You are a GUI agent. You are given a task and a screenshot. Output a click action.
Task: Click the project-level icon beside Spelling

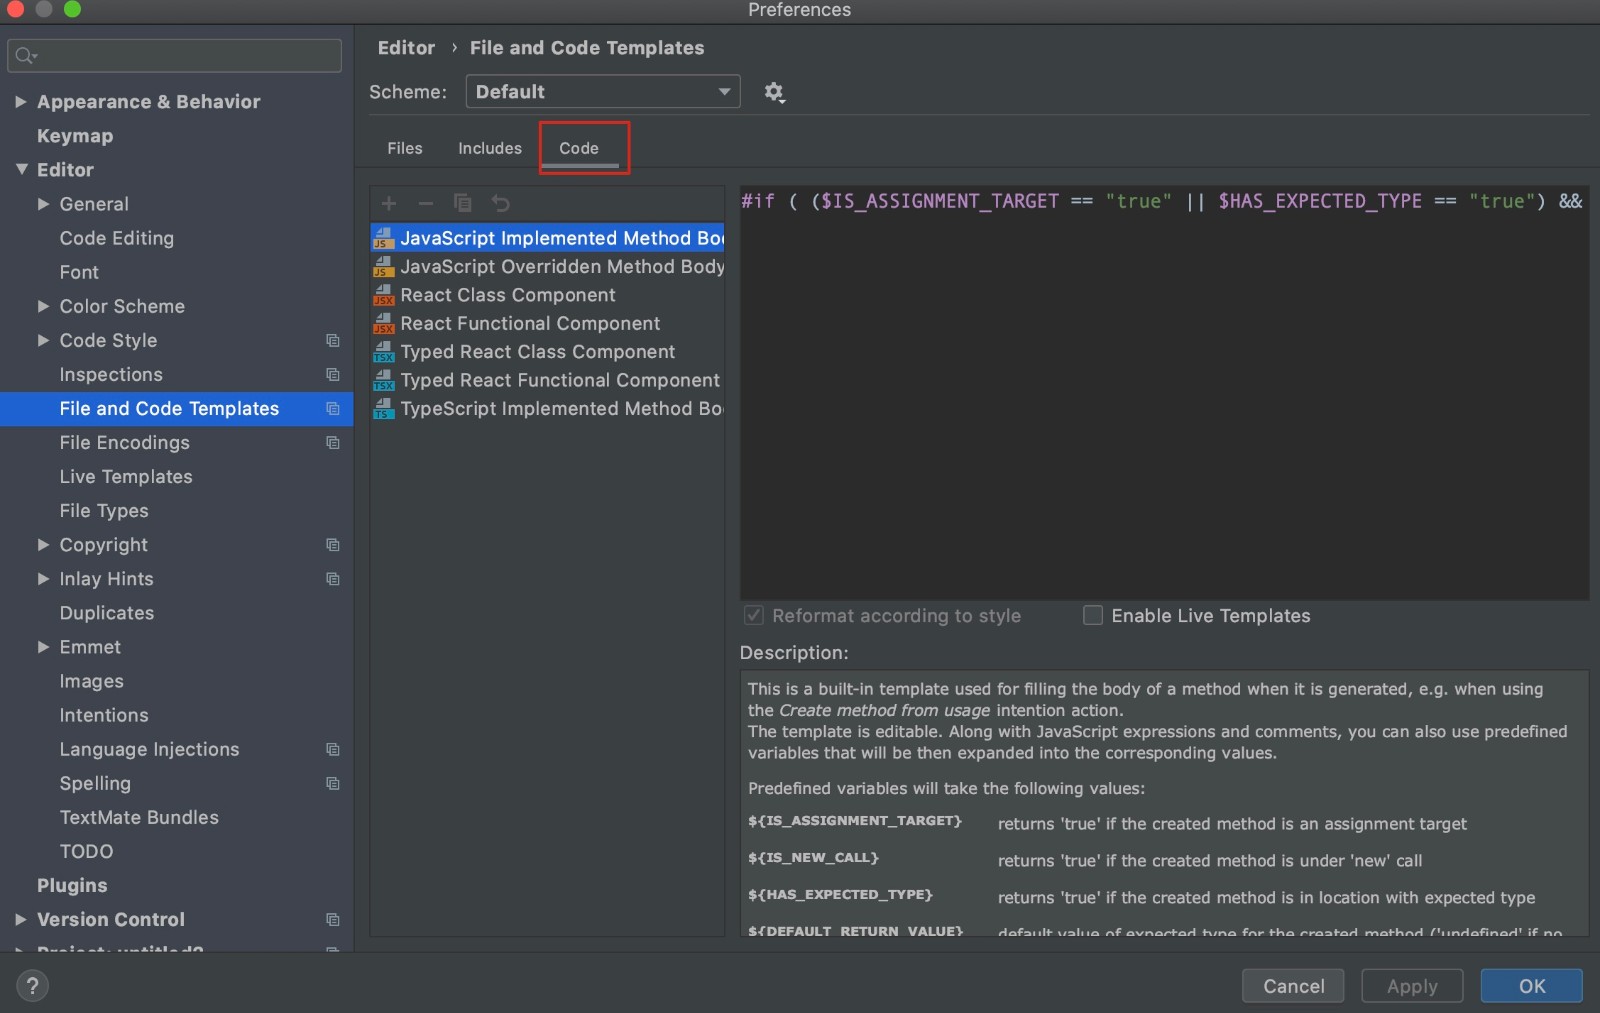pyautogui.click(x=333, y=784)
